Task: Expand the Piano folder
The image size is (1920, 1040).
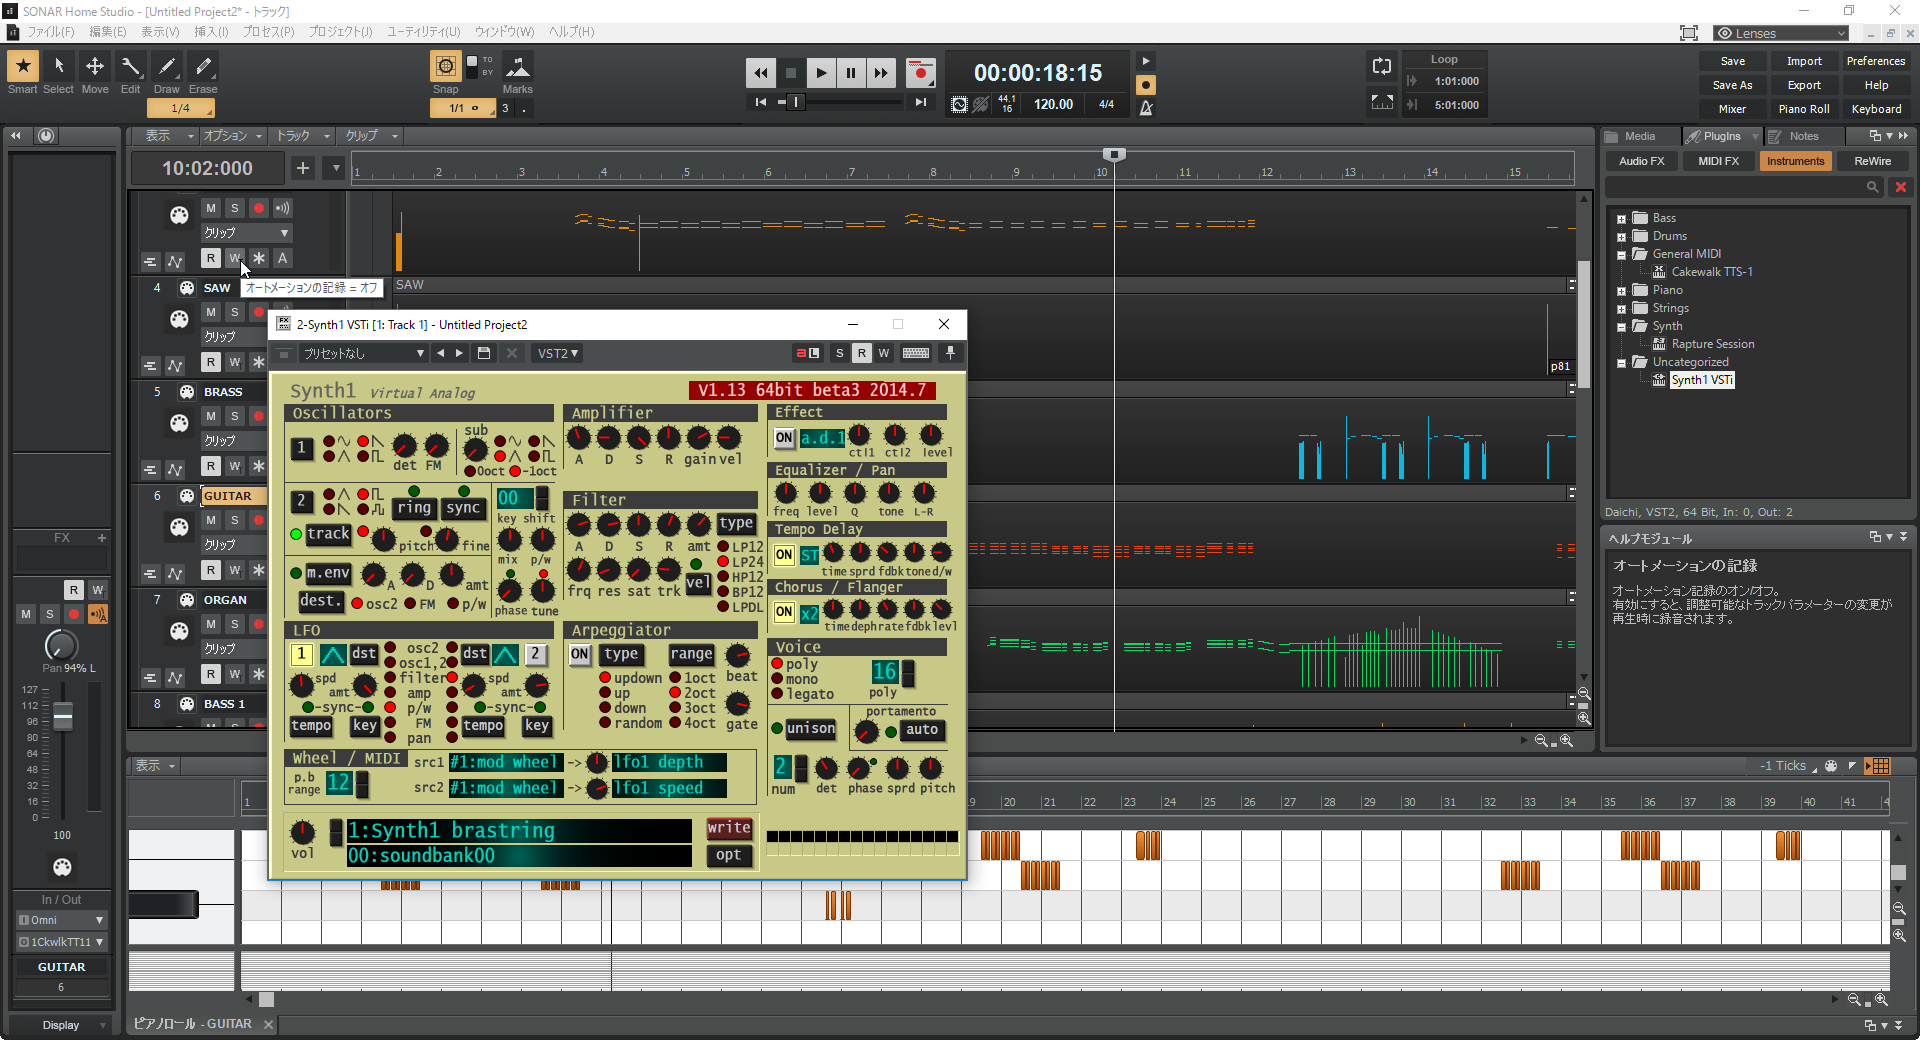Action: point(1621,291)
